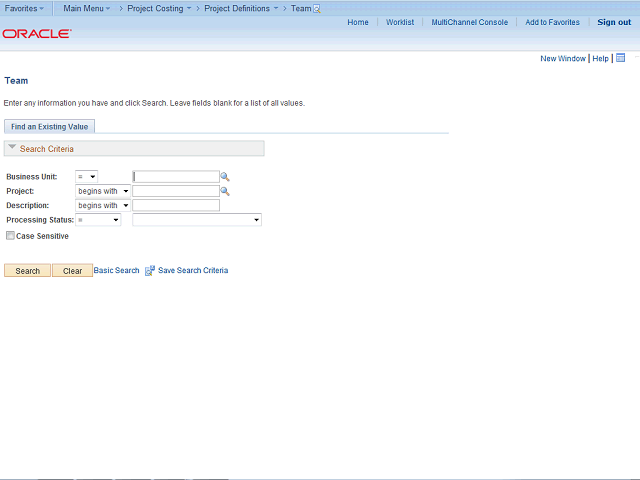Open the New Window link
Viewport: 640px width, 480px height.
[563, 58]
